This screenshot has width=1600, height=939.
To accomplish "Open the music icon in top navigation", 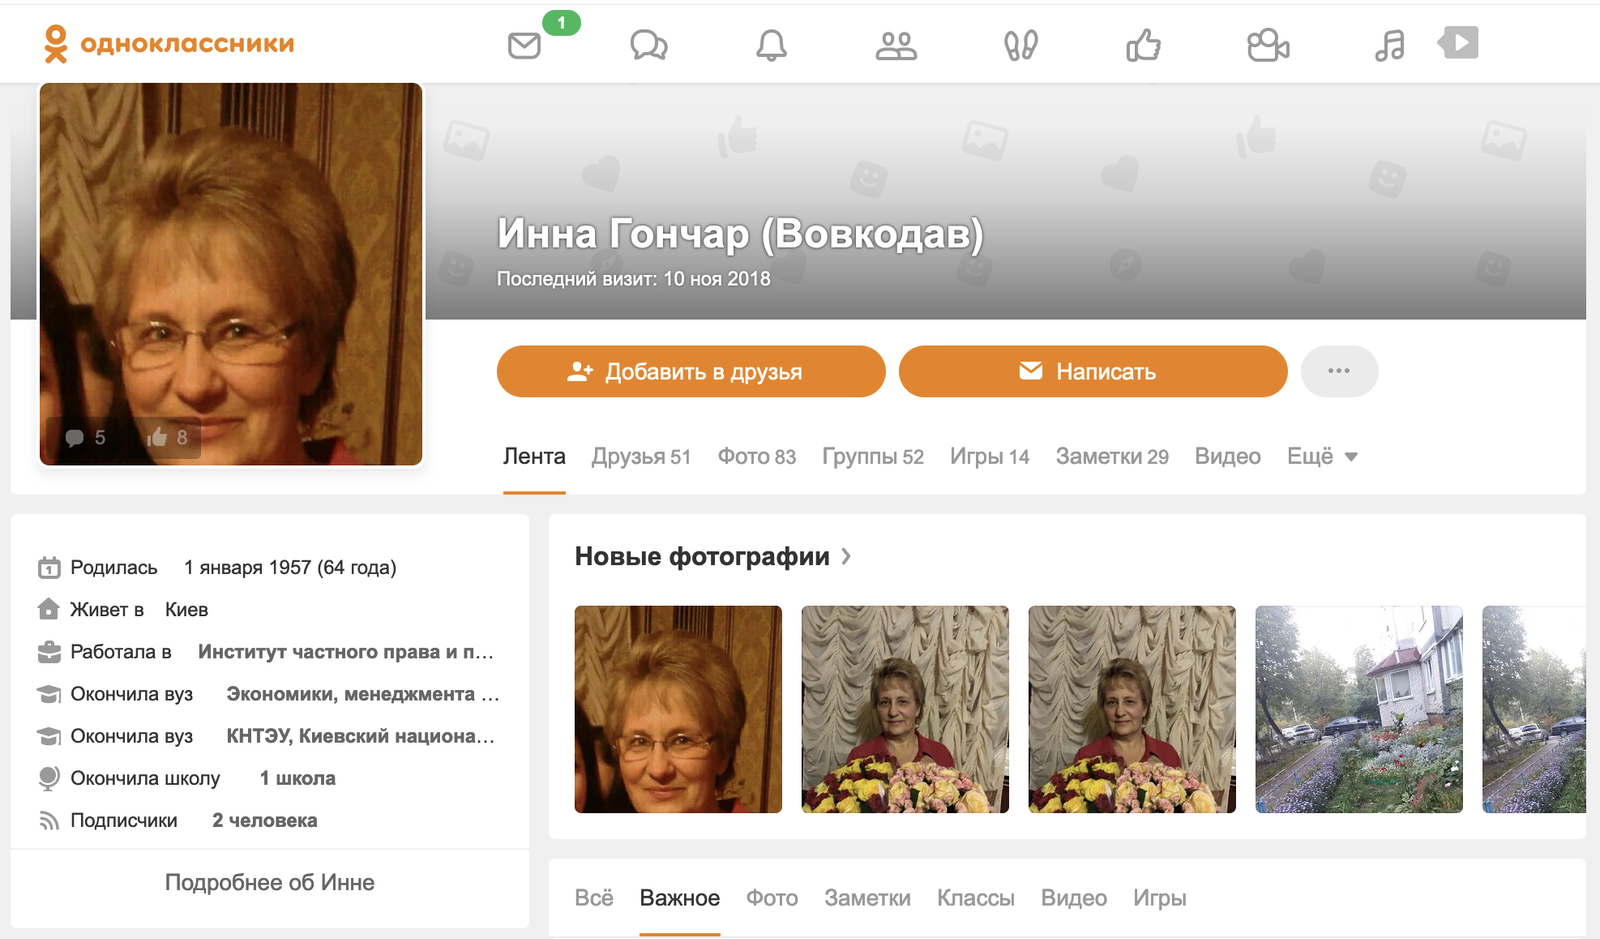I will pos(1387,45).
